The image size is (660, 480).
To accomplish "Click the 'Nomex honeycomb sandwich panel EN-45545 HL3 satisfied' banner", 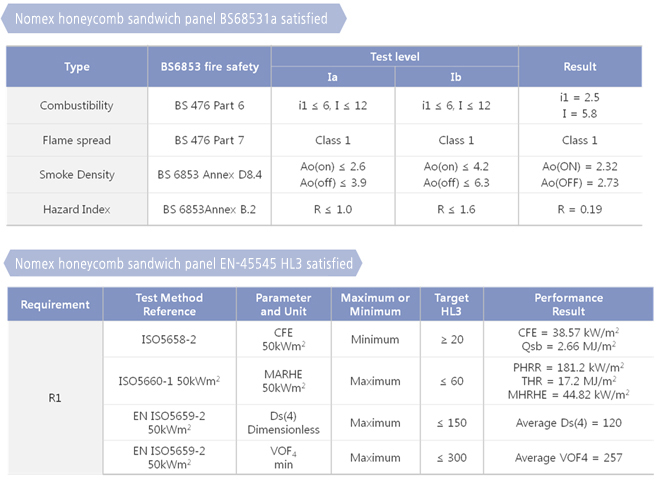I will point(183,264).
